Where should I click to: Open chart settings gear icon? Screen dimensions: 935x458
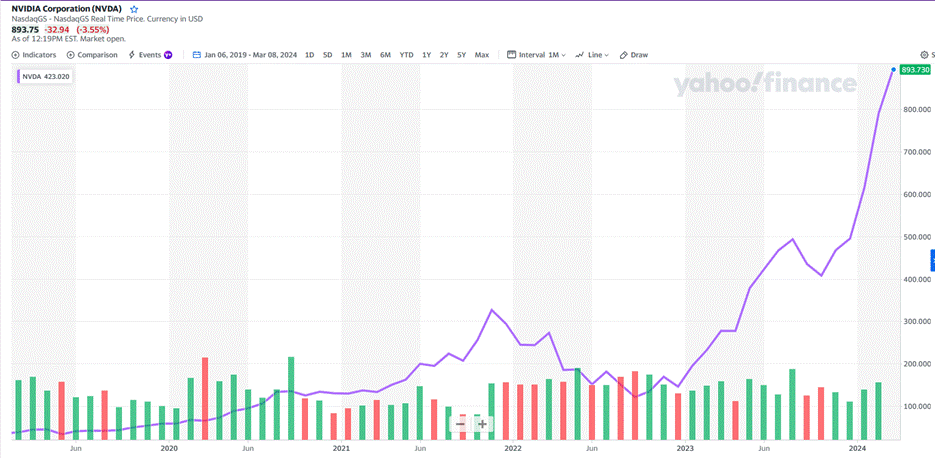click(x=924, y=55)
